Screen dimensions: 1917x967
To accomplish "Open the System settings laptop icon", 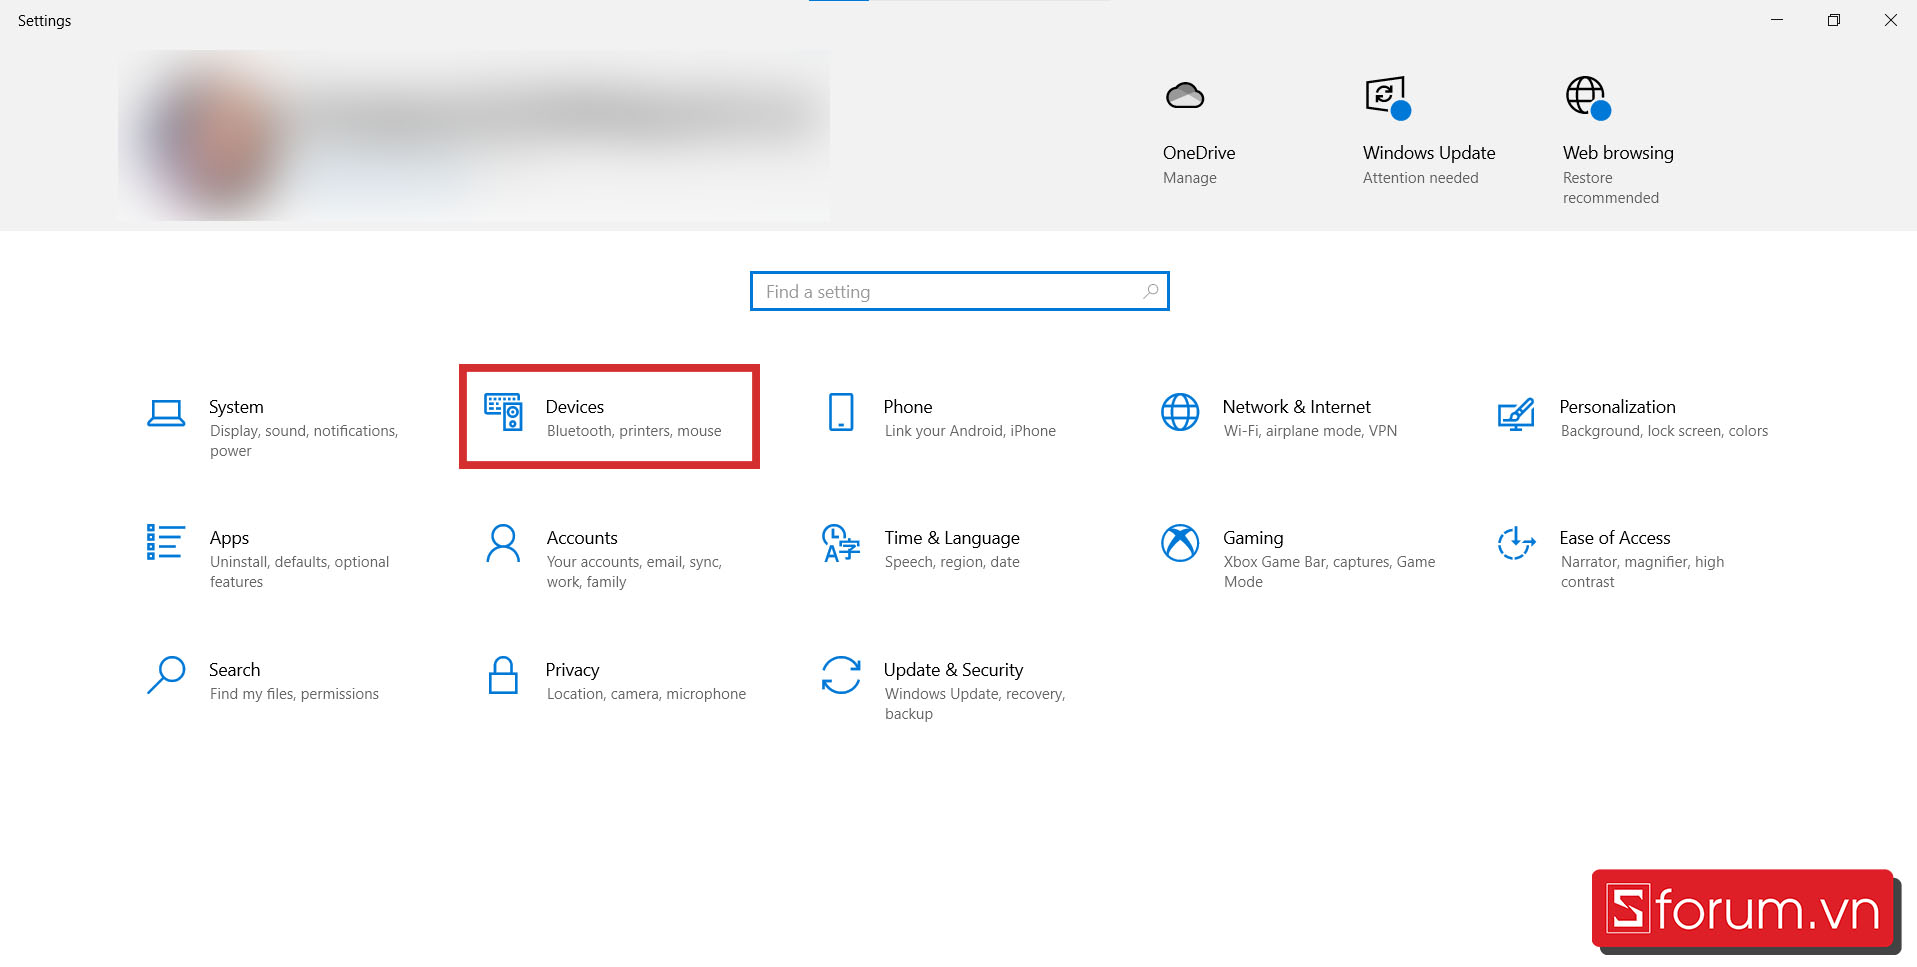I will 166,413.
